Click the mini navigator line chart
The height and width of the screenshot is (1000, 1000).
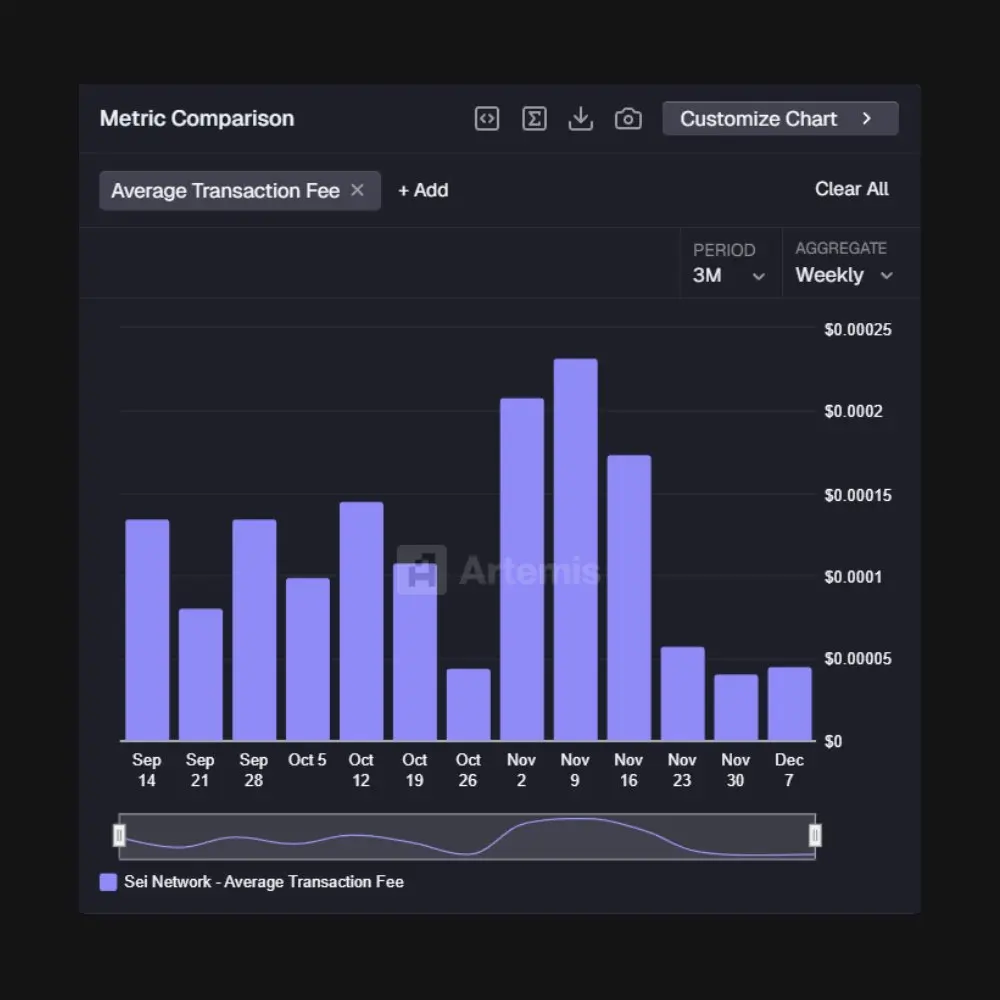pos(467,836)
